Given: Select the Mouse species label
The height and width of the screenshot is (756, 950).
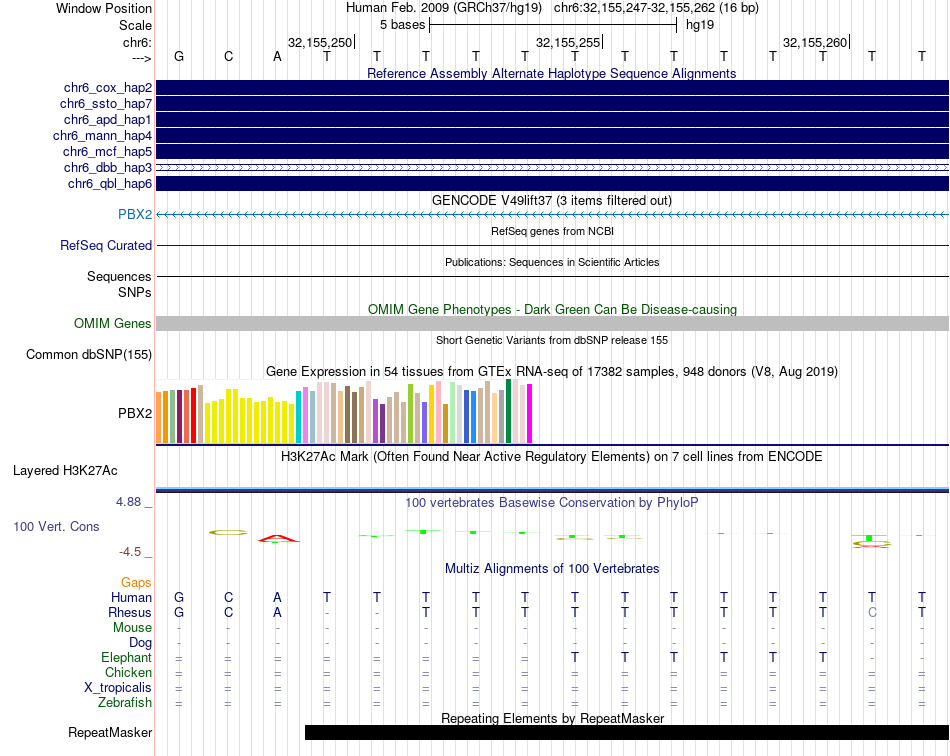Looking at the screenshot, I should point(133,628).
